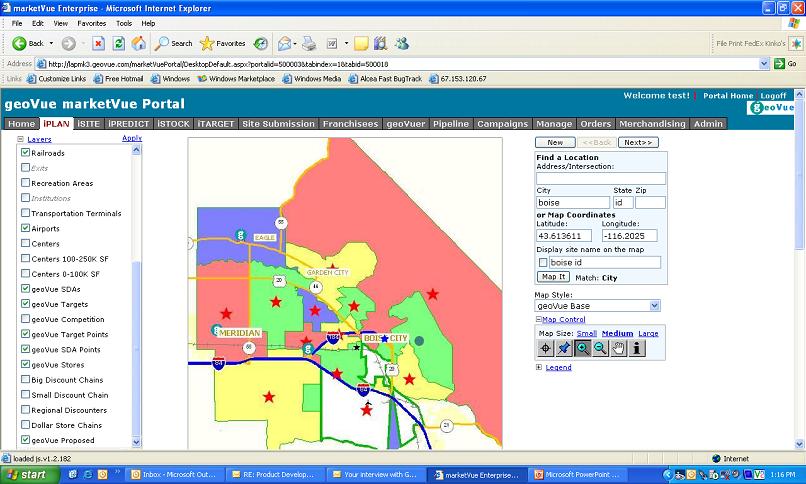806x484 pixels.
Task: Check the Transportation Terminals layer
Action: (x=25, y=213)
